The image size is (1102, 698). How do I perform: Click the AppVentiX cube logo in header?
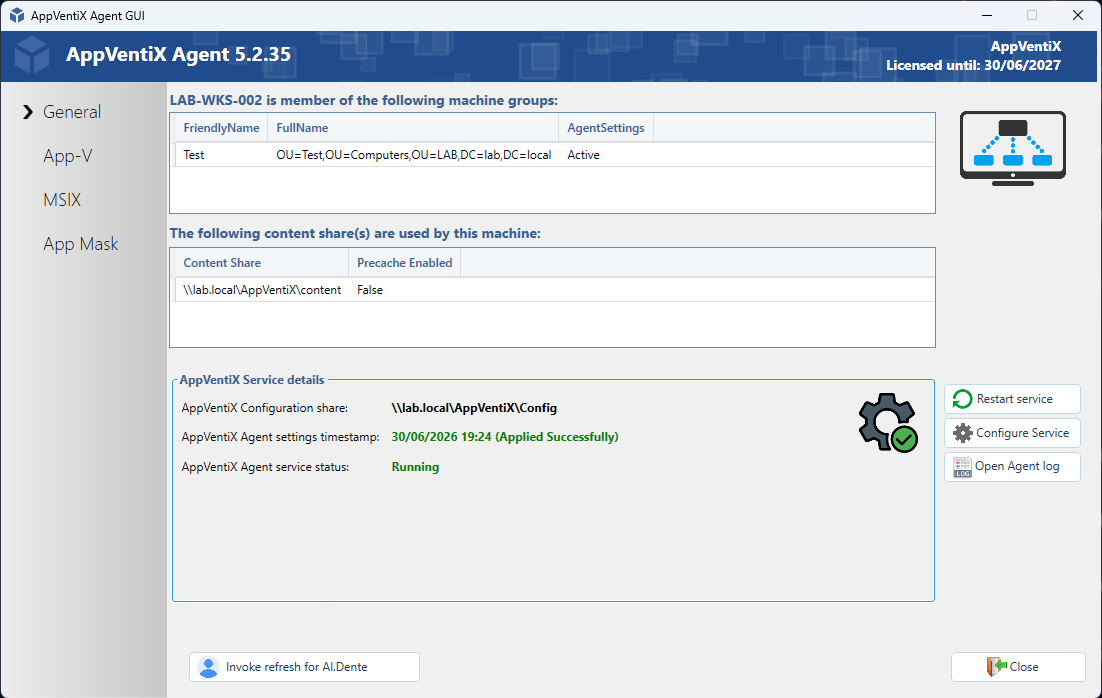tap(32, 55)
